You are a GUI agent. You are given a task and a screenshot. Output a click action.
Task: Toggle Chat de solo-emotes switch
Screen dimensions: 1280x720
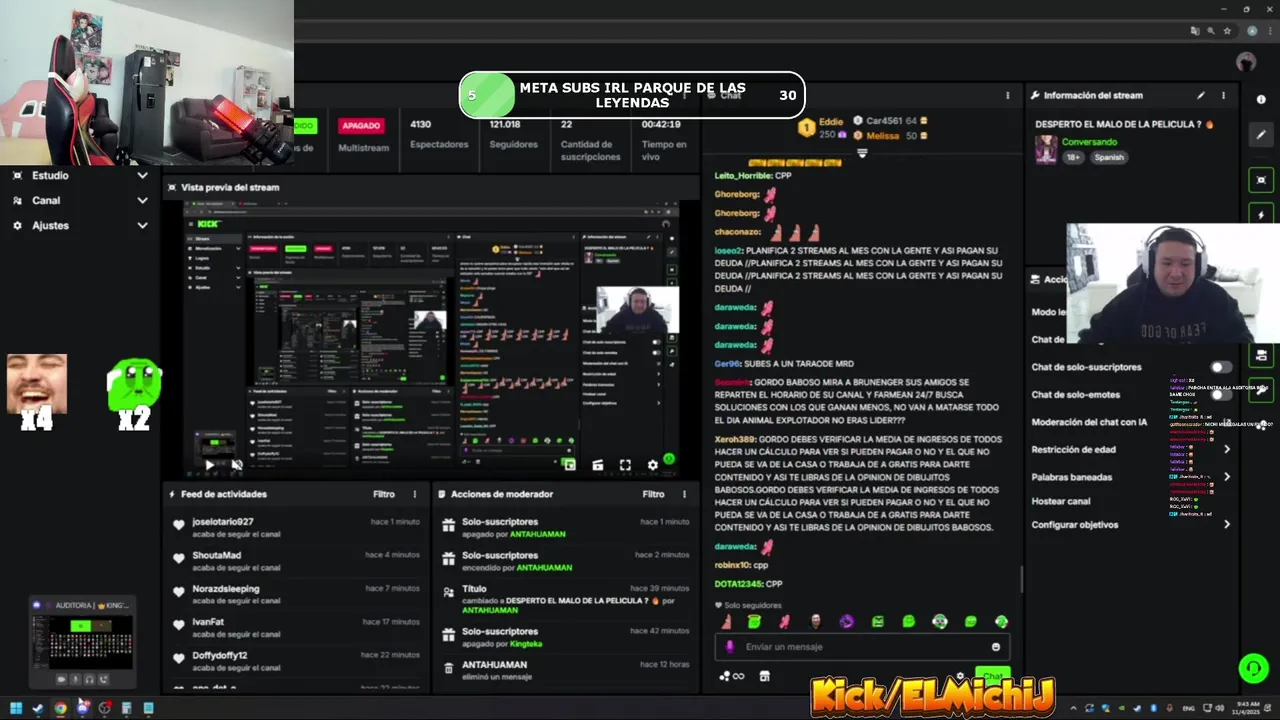[x=1221, y=395]
